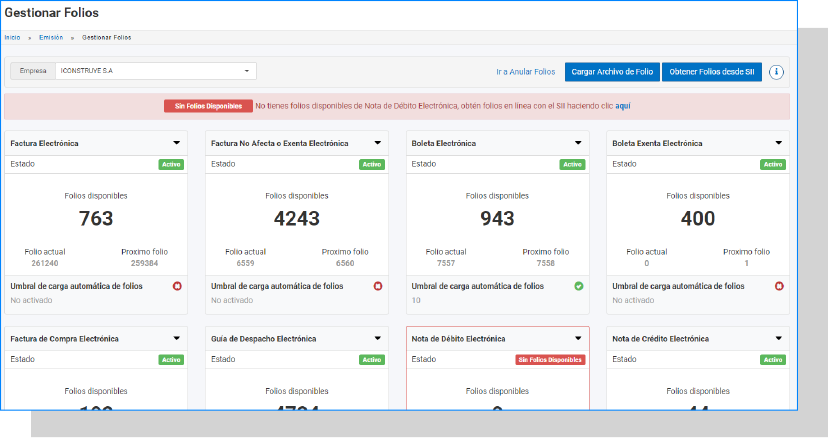Click red threshold icon in Factura No Afecta card

(x=378, y=286)
